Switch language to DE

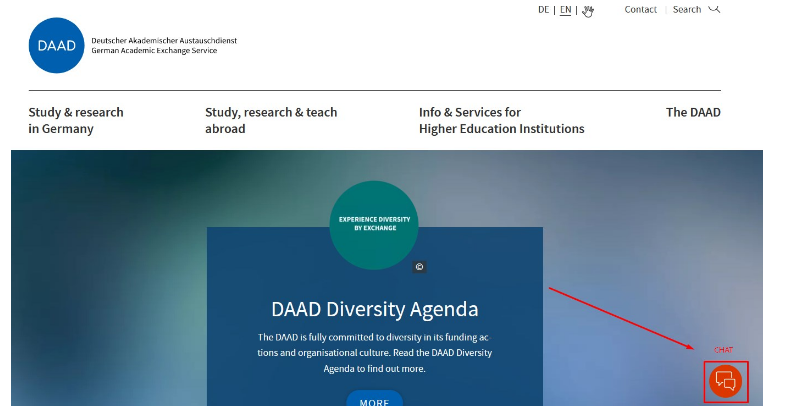543,10
